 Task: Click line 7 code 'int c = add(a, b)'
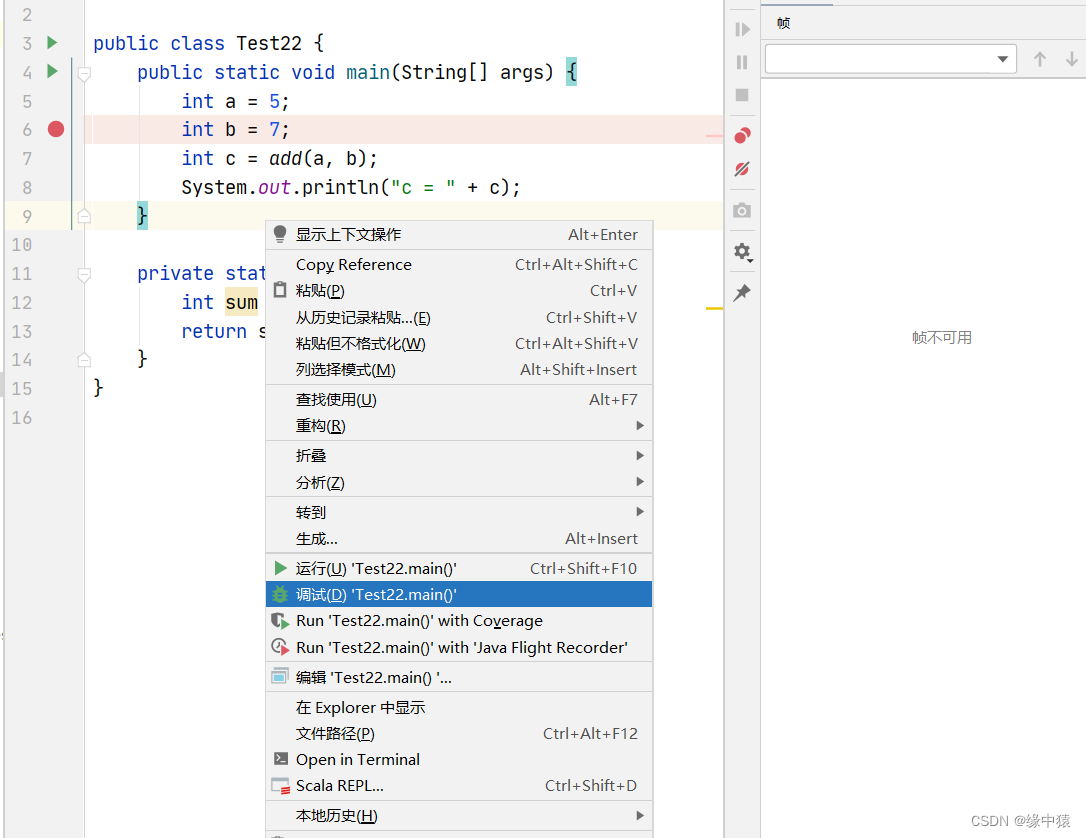(x=279, y=158)
